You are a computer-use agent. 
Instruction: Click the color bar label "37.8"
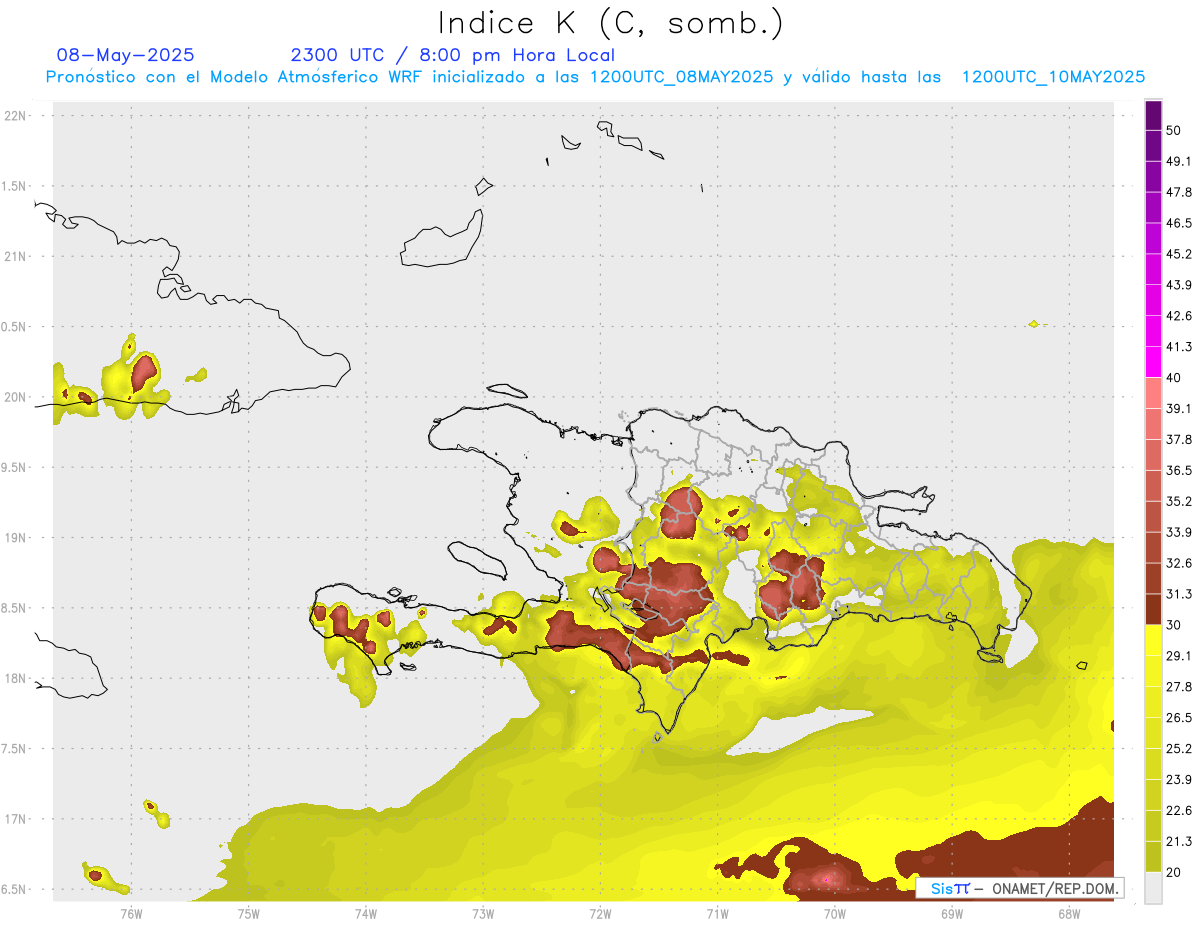pyautogui.click(x=1179, y=440)
